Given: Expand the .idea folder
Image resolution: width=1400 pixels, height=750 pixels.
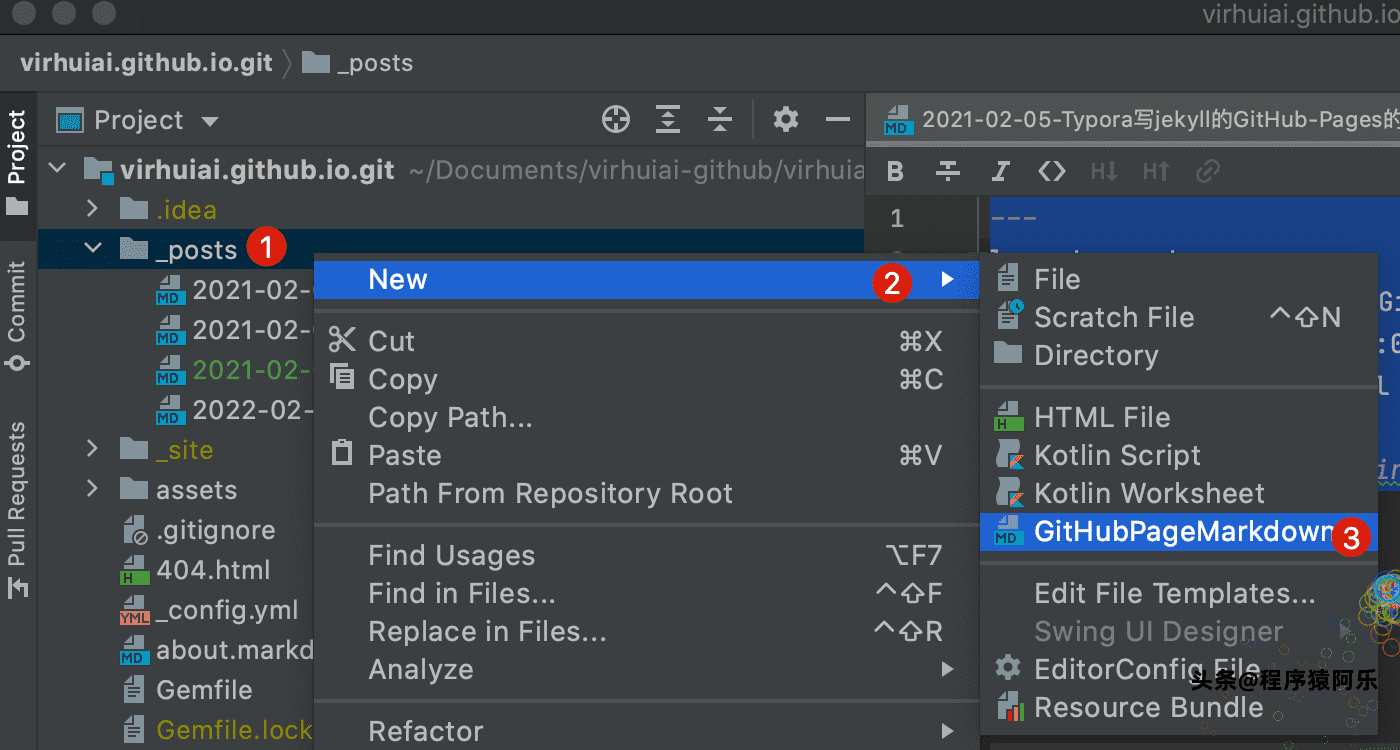Looking at the screenshot, I should (93, 210).
